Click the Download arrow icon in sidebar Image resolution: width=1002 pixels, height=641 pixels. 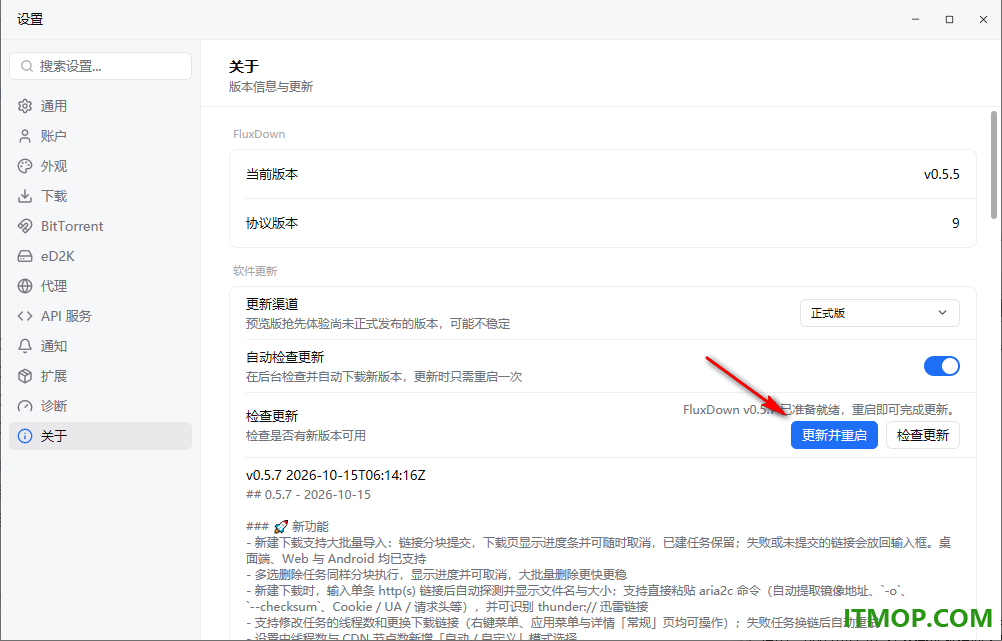pyautogui.click(x=25, y=196)
